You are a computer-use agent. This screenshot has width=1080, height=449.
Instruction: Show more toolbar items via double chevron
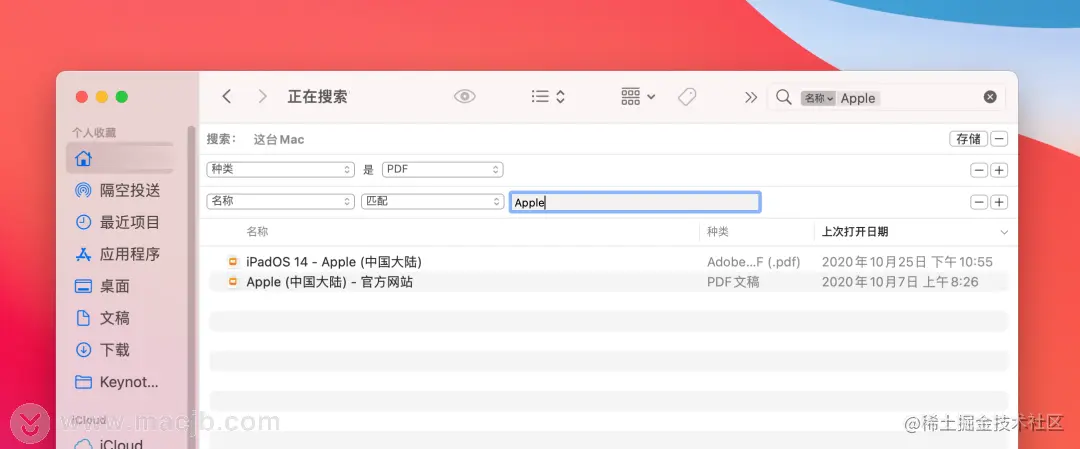[751, 98]
